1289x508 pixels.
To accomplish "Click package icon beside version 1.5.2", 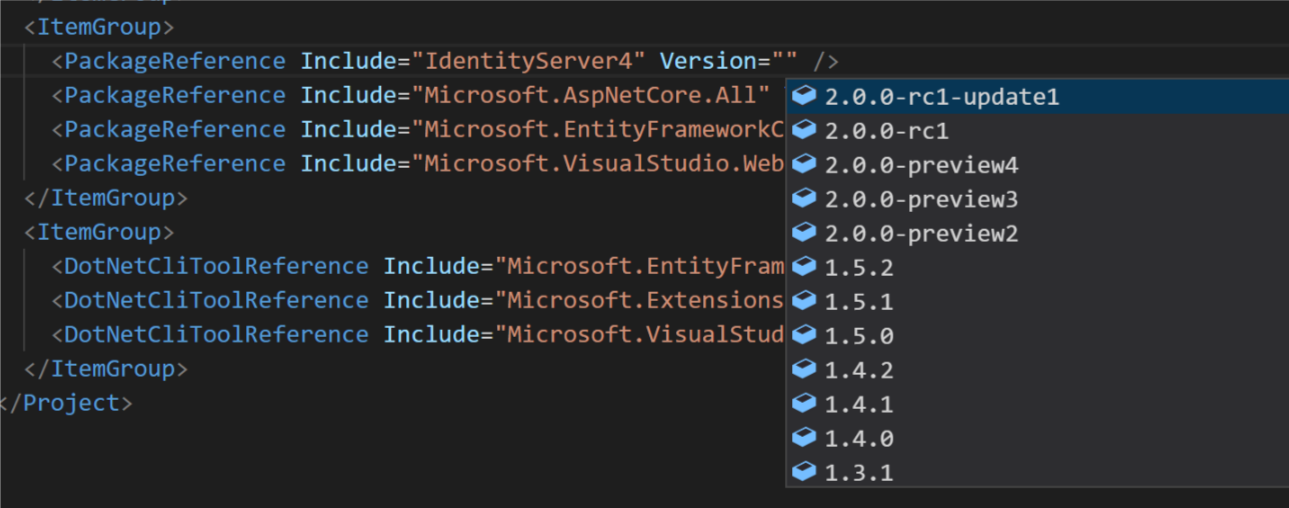I will (804, 266).
